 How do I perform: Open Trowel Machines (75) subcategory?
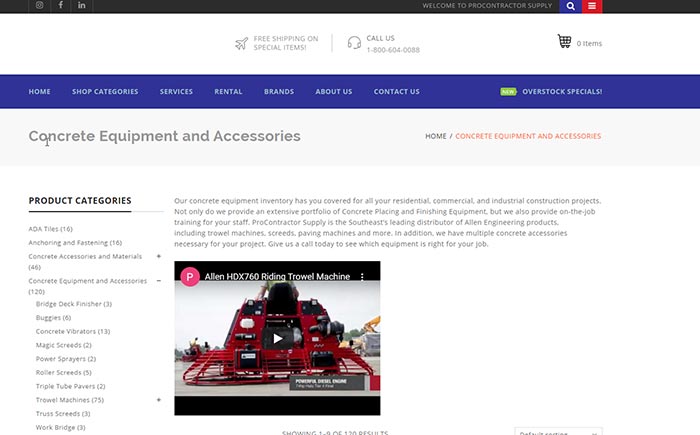click(x=70, y=400)
